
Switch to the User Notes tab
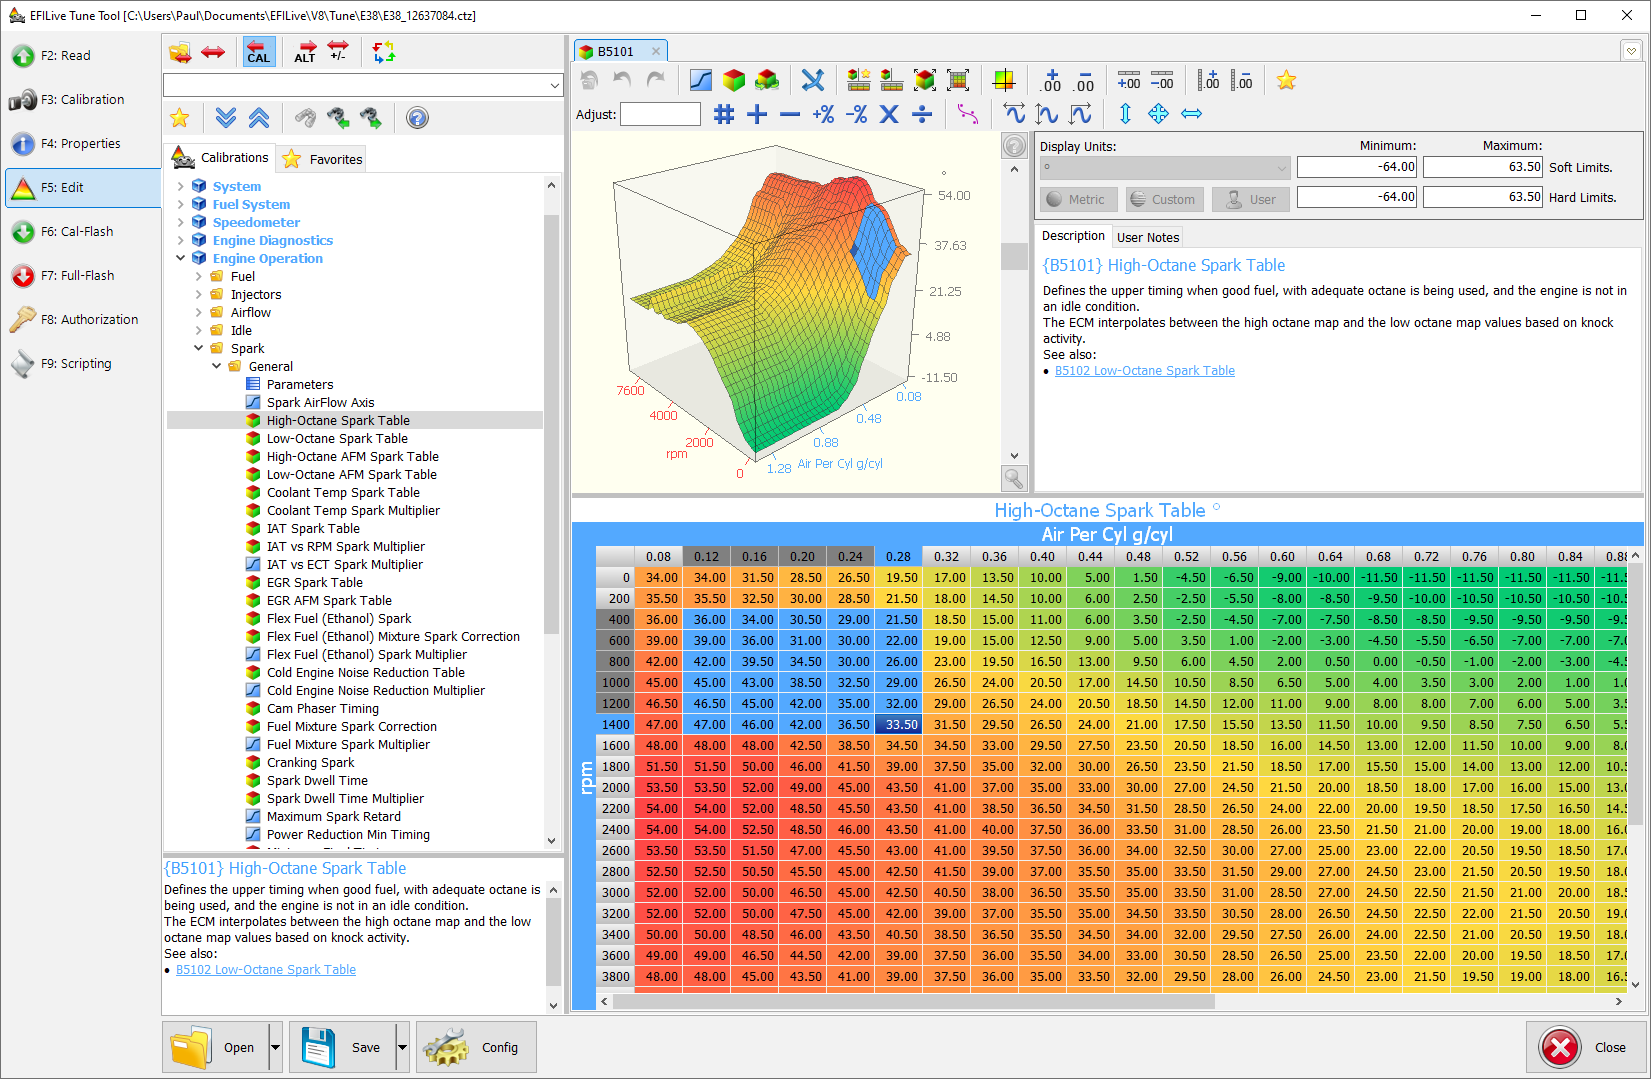pyautogui.click(x=1147, y=237)
